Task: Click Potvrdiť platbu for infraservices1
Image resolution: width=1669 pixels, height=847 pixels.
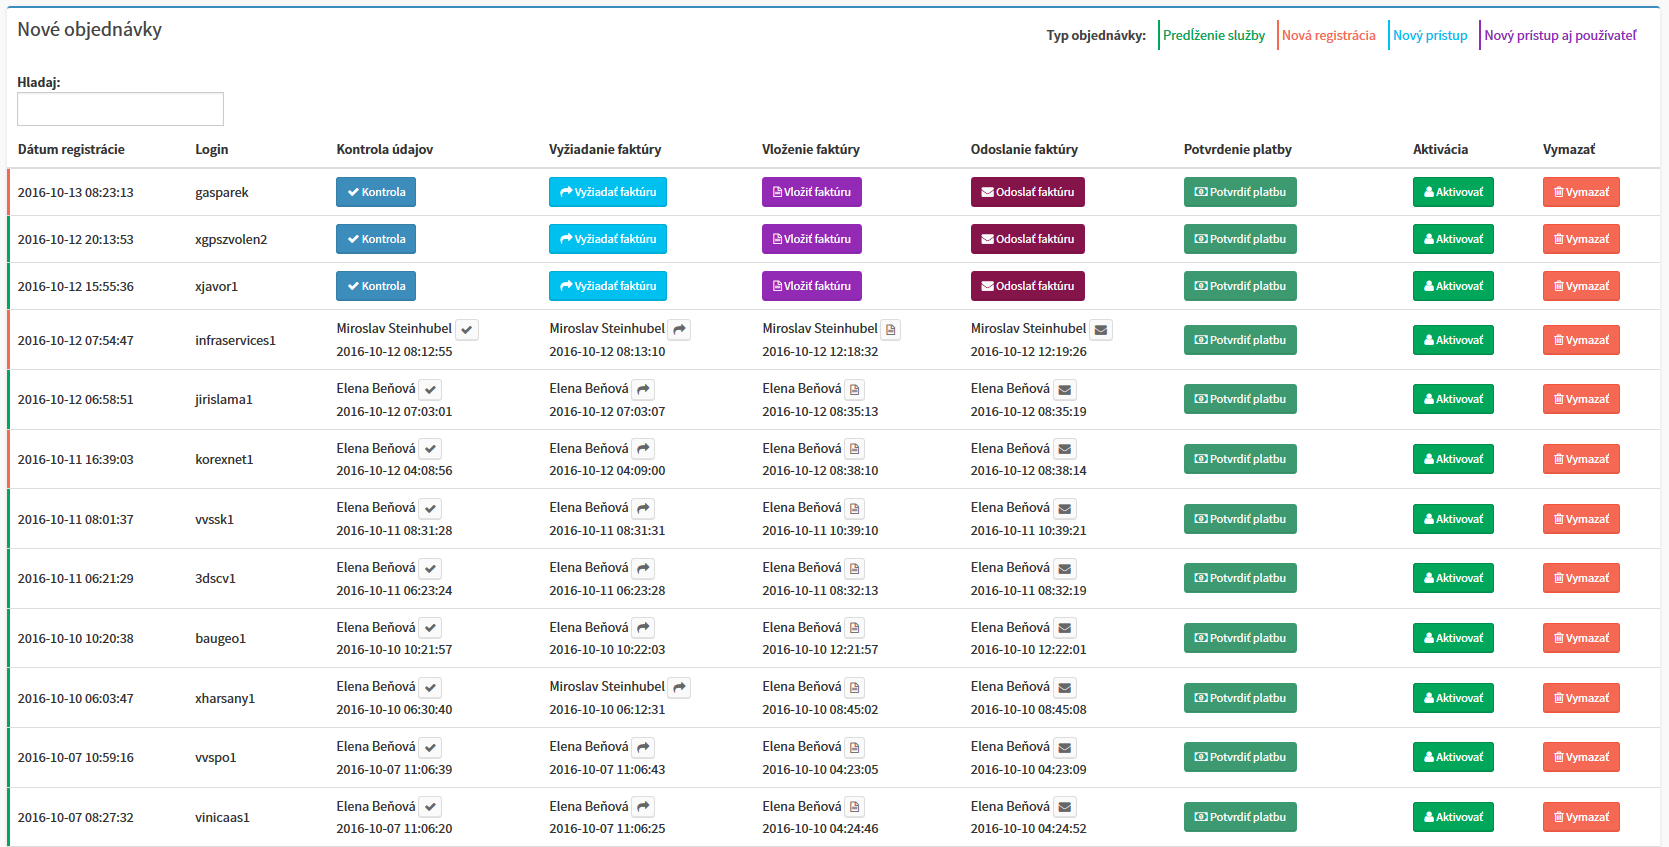Action: click(x=1240, y=340)
